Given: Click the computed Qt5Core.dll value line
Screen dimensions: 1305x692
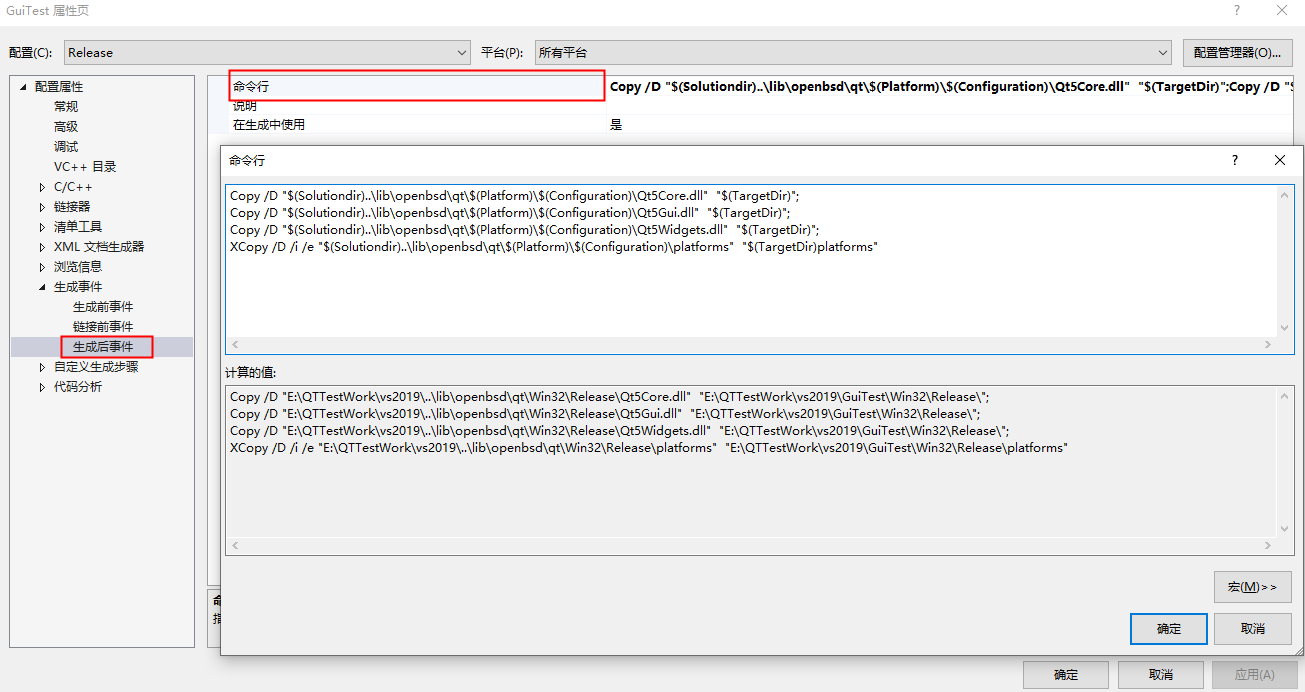Looking at the screenshot, I should coord(609,397).
